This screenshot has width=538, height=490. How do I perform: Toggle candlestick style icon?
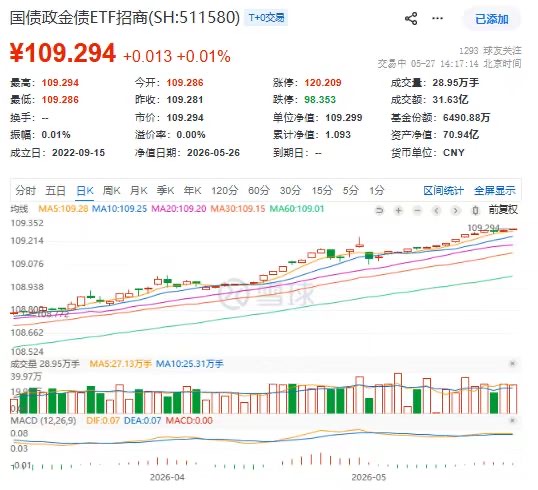coord(475,210)
